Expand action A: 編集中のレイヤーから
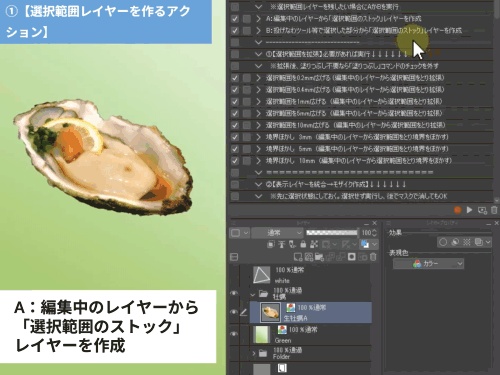The image size is (500, 375). [259, 19]
